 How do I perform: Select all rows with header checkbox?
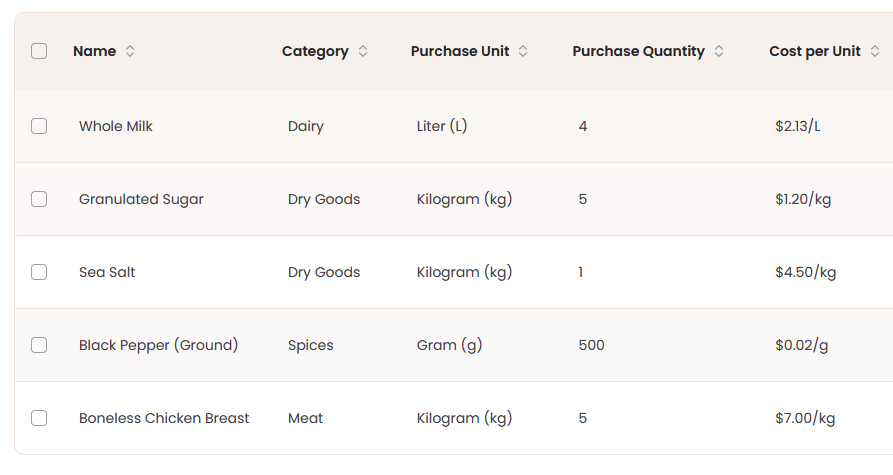(x=39, y=51)
